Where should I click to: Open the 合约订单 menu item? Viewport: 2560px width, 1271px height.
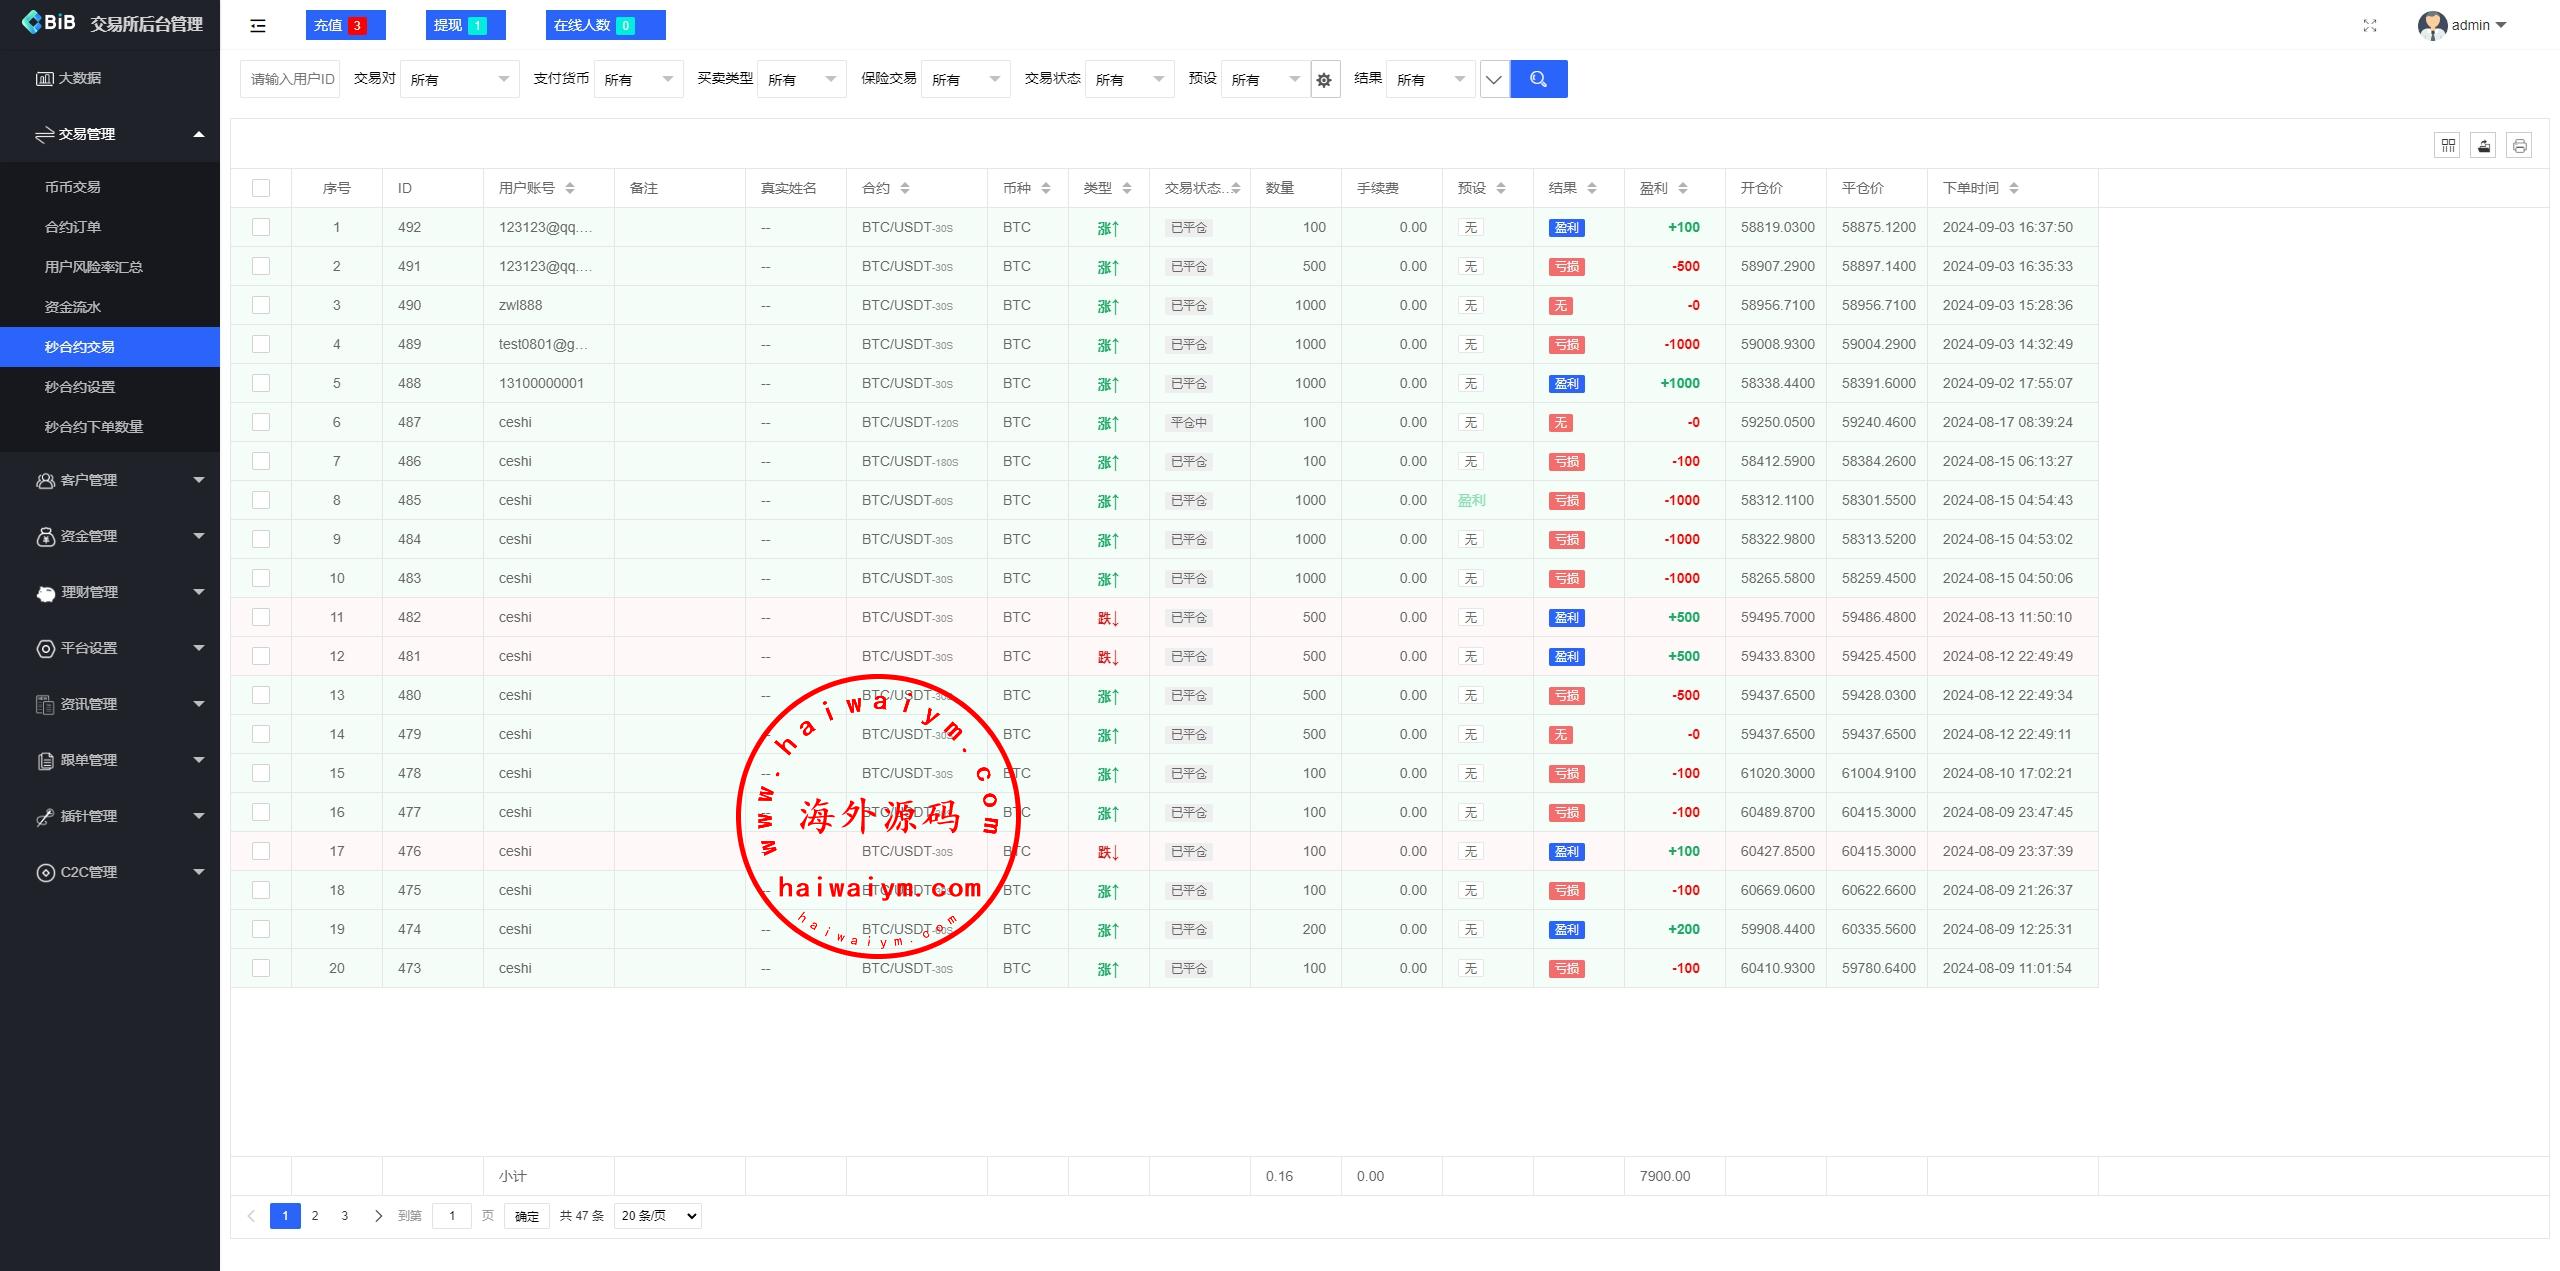click(73, 227)
